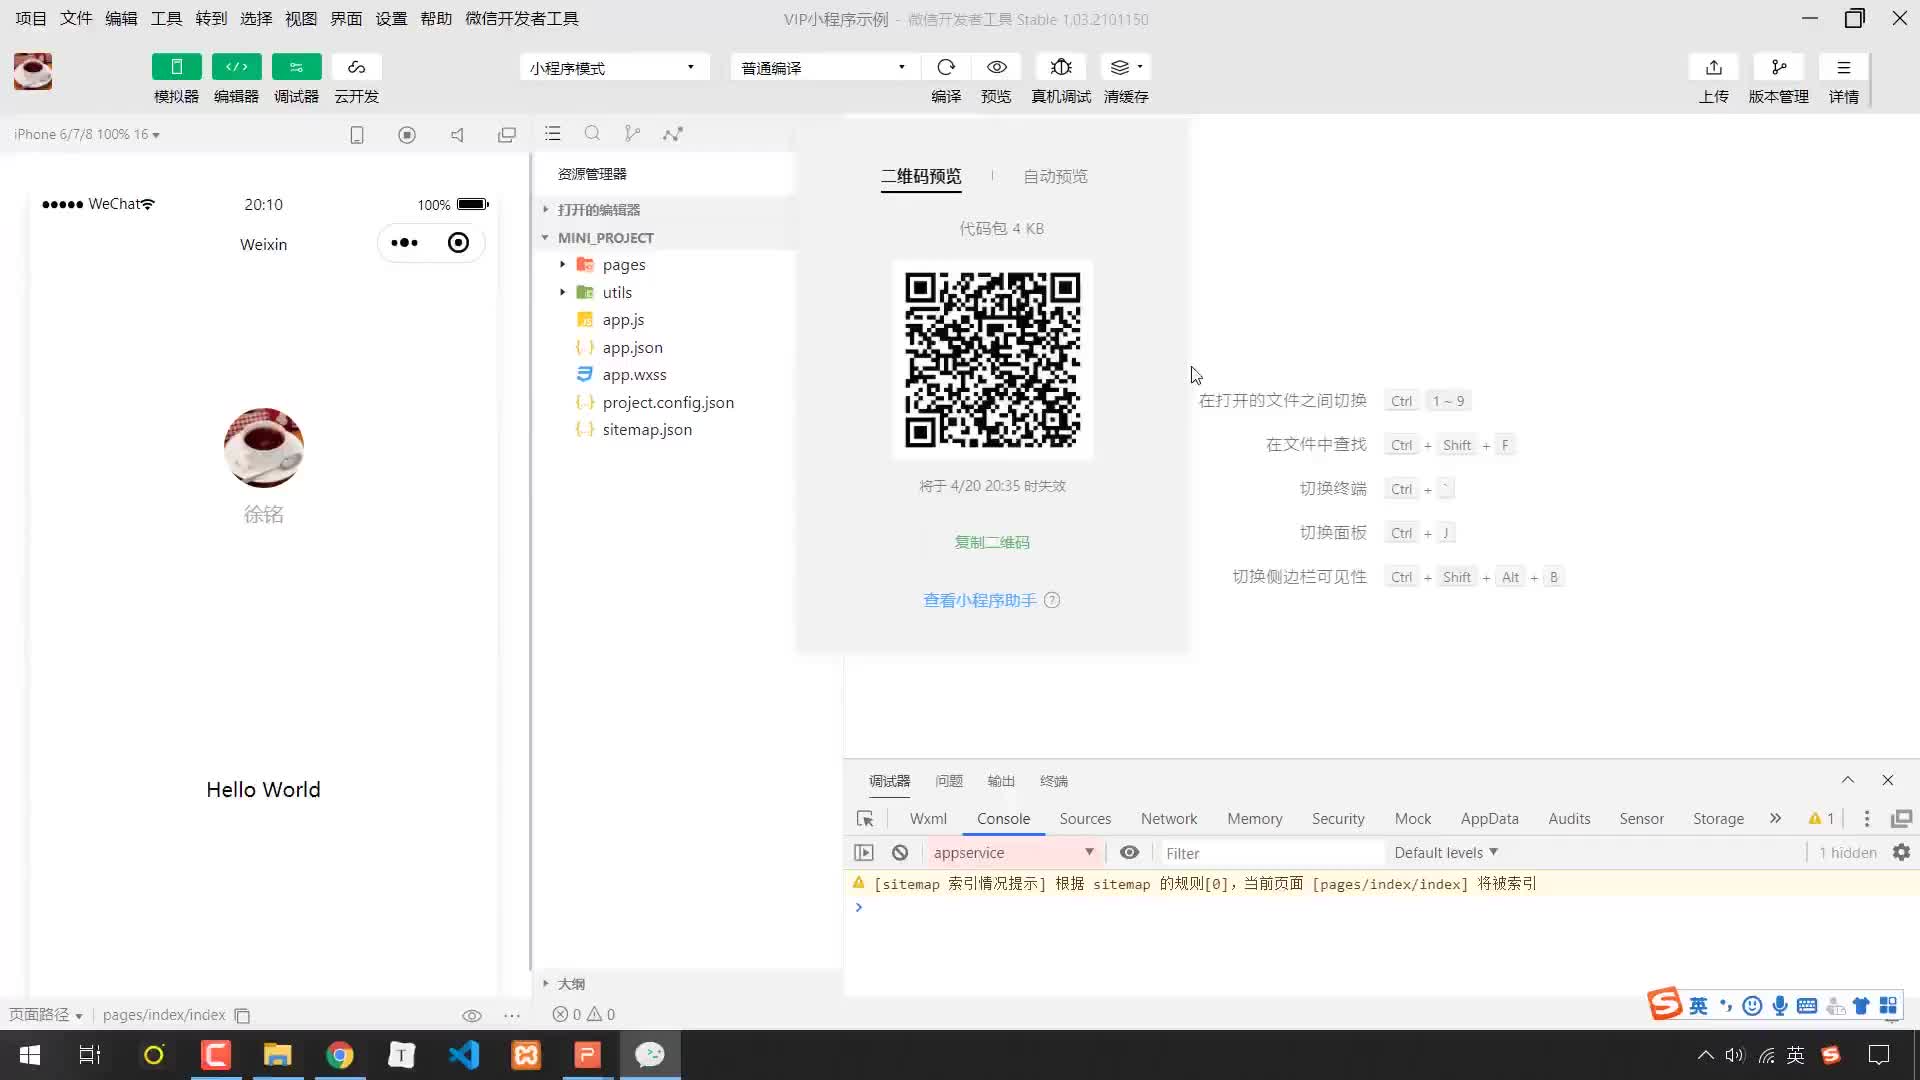Open cloud development (云开发)
This screenshot has height=1080, width=1920.
click(x=356, y=67)
